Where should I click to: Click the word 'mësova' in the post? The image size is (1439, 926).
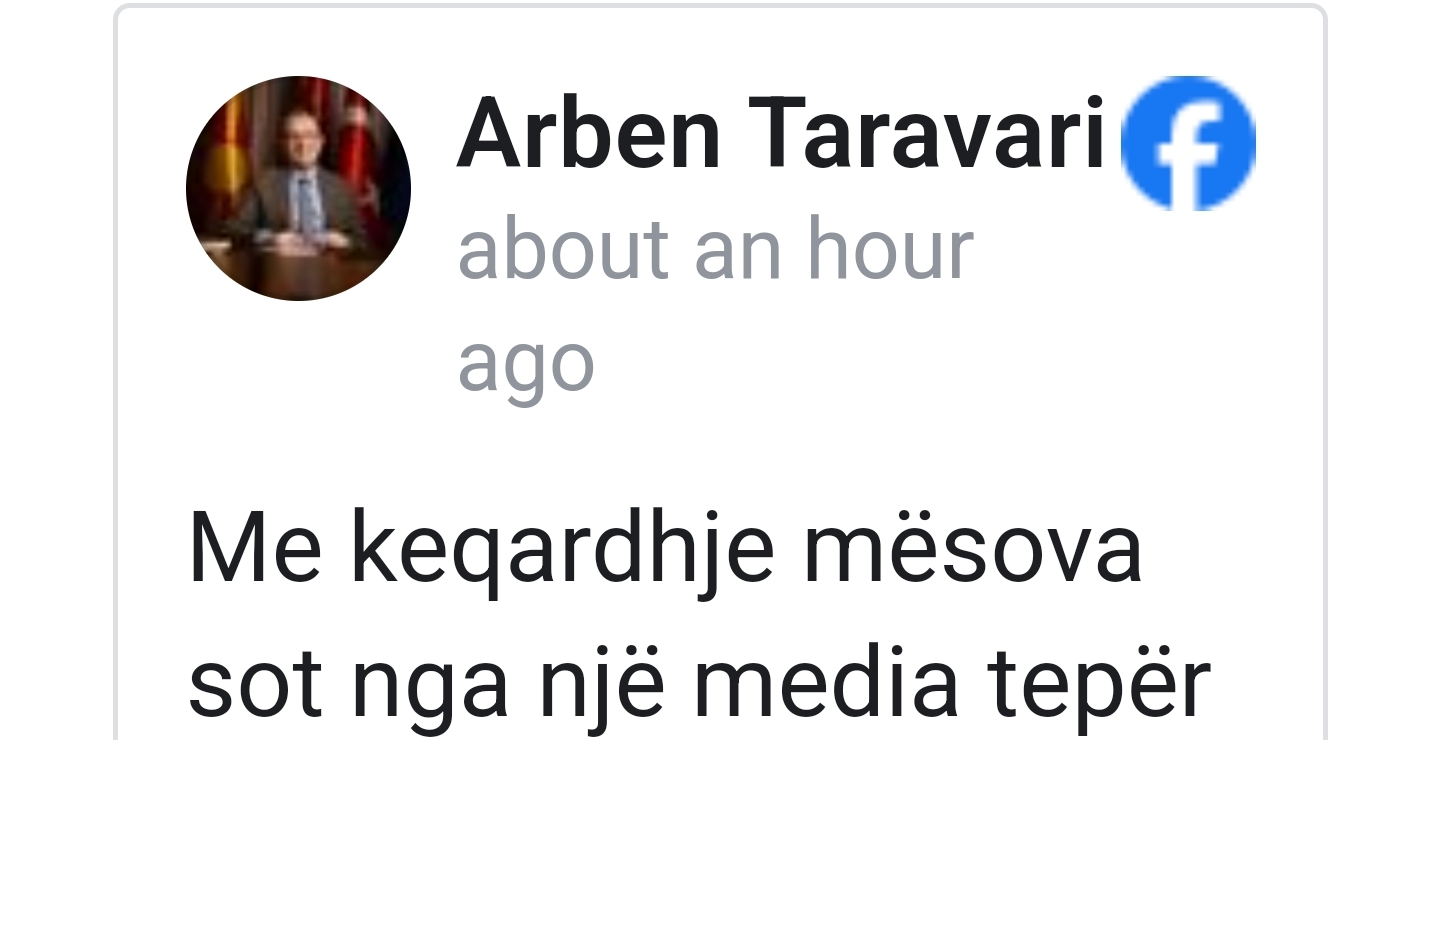click(973, 549)
